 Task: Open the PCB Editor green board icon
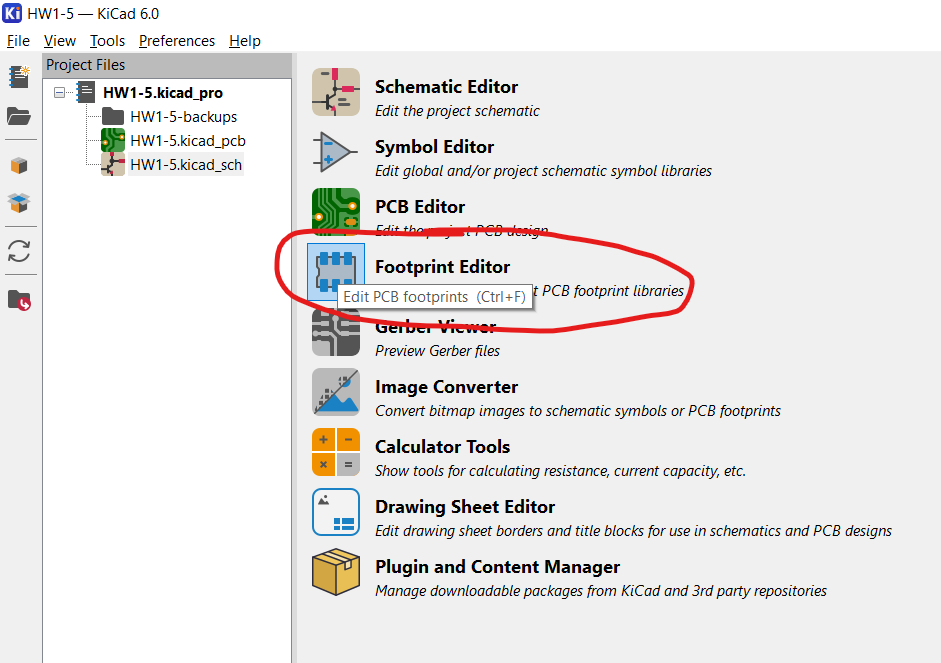tap(335, 212)
